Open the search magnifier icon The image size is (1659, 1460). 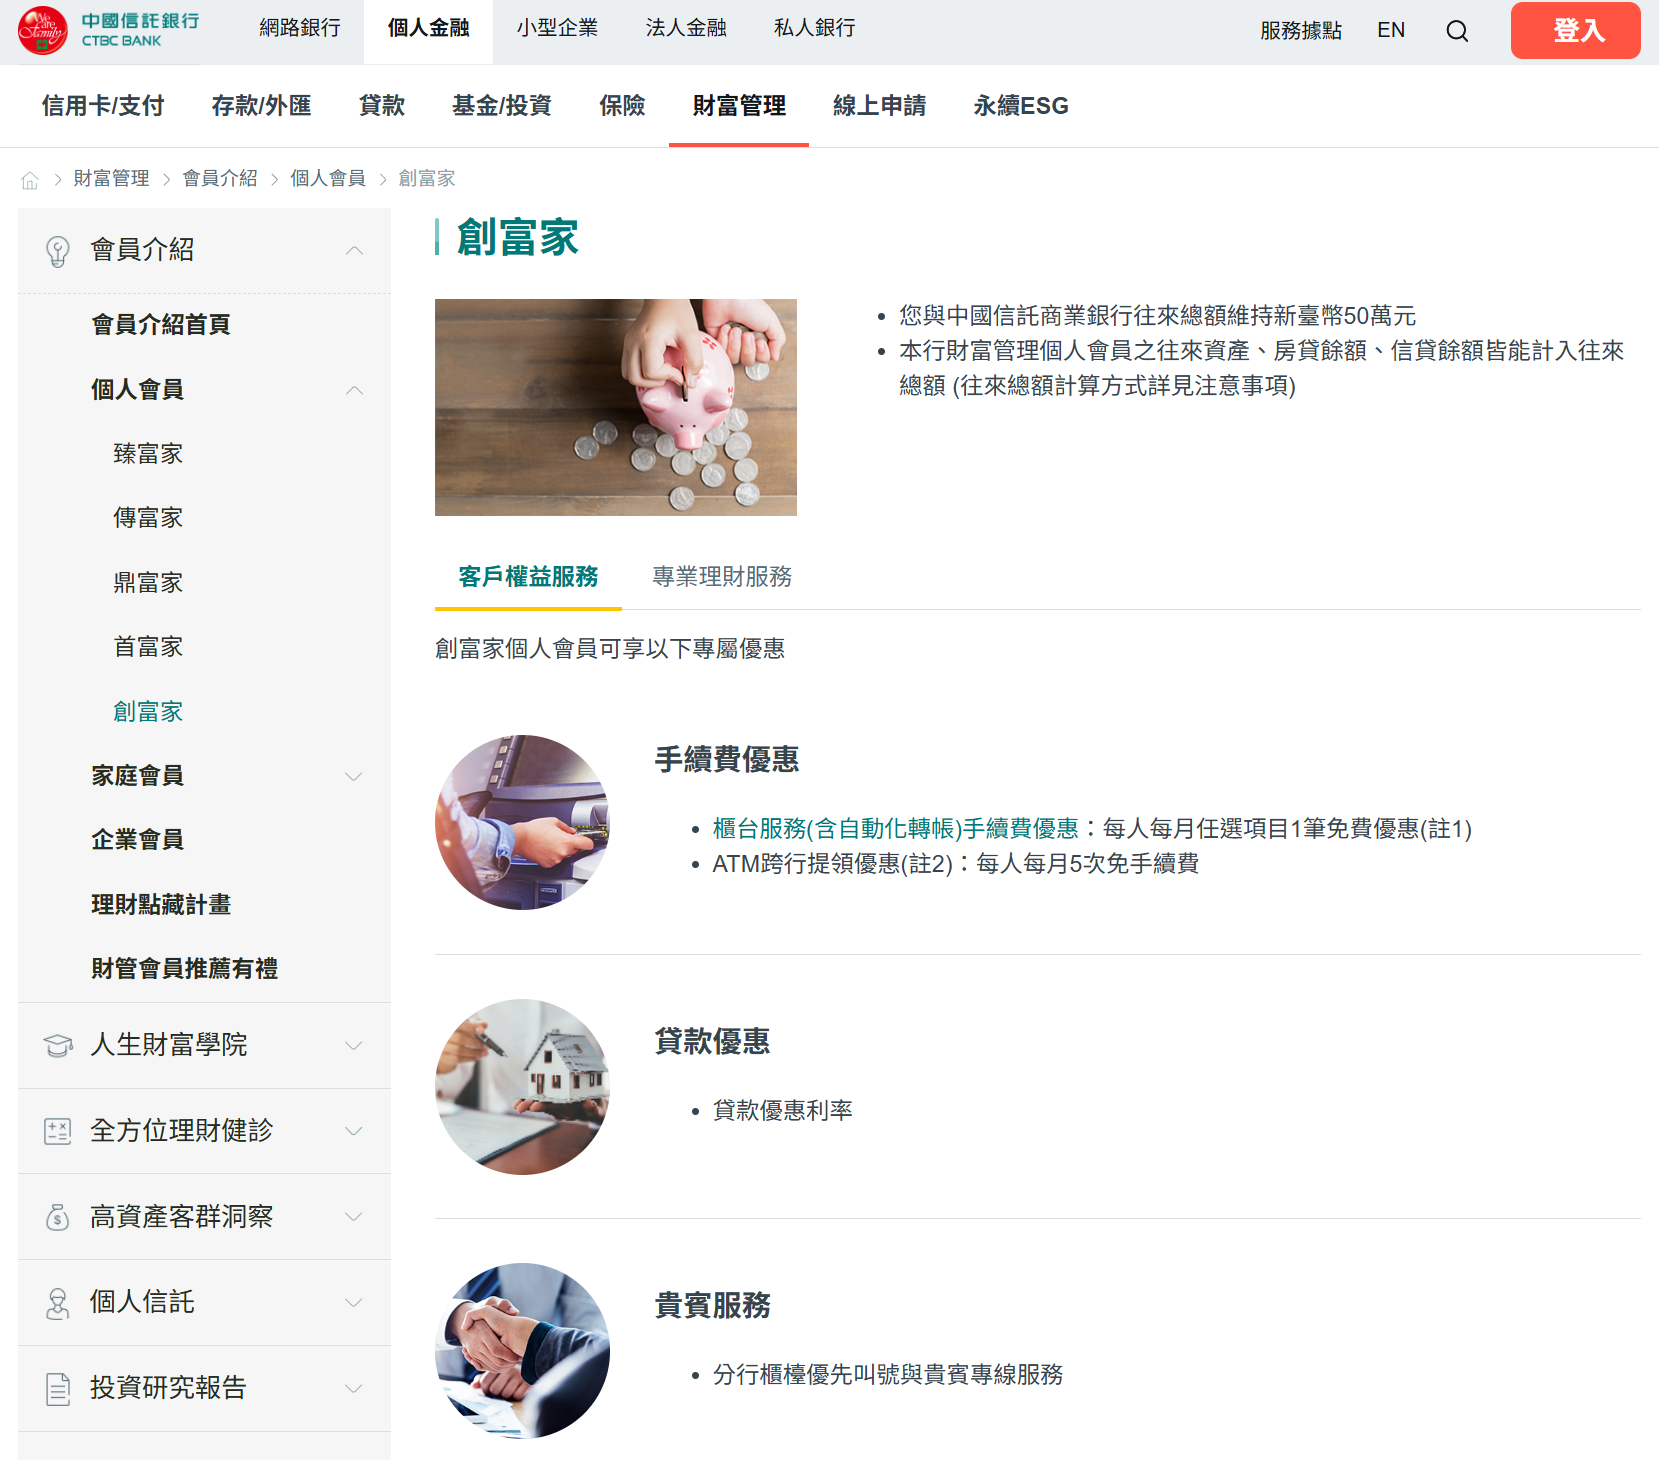(1457, 31)
